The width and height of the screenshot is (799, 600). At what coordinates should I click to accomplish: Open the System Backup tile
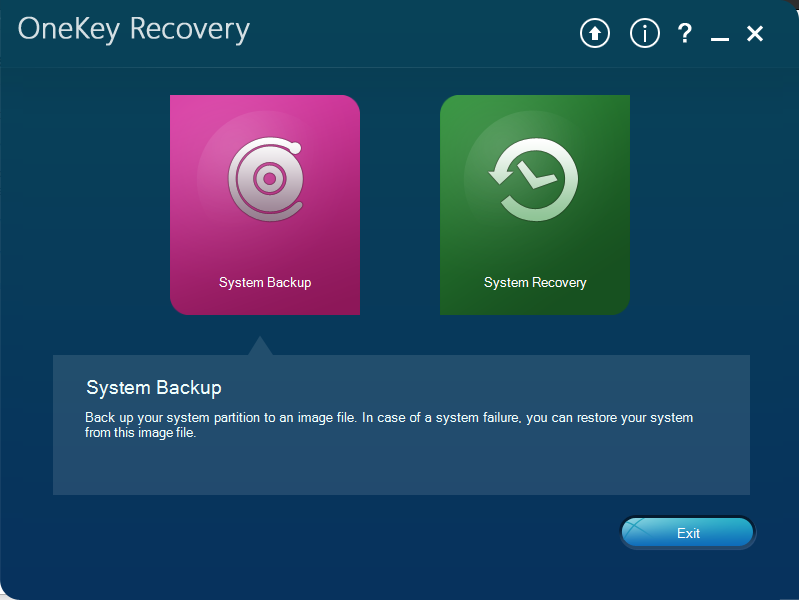[x=265, y=204]
